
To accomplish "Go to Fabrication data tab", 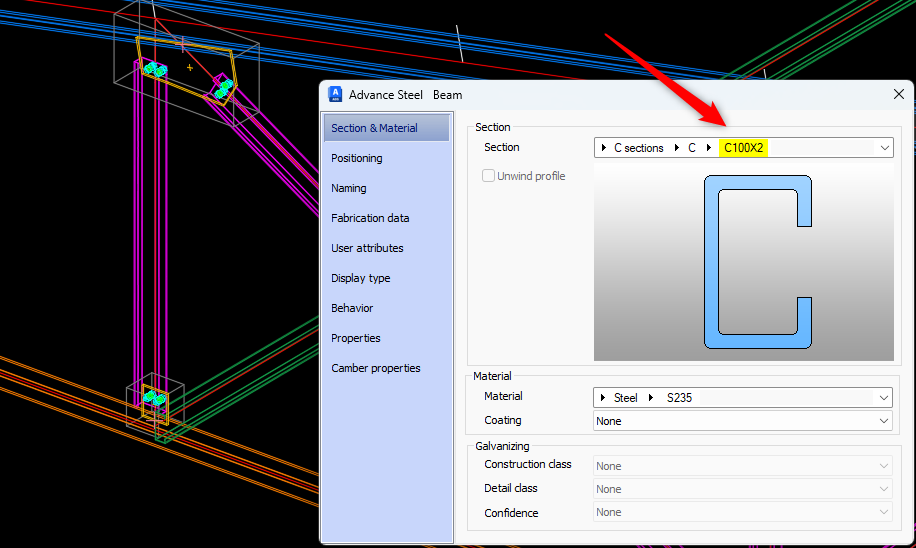I will pyautogui.click(x=370, y=218).
